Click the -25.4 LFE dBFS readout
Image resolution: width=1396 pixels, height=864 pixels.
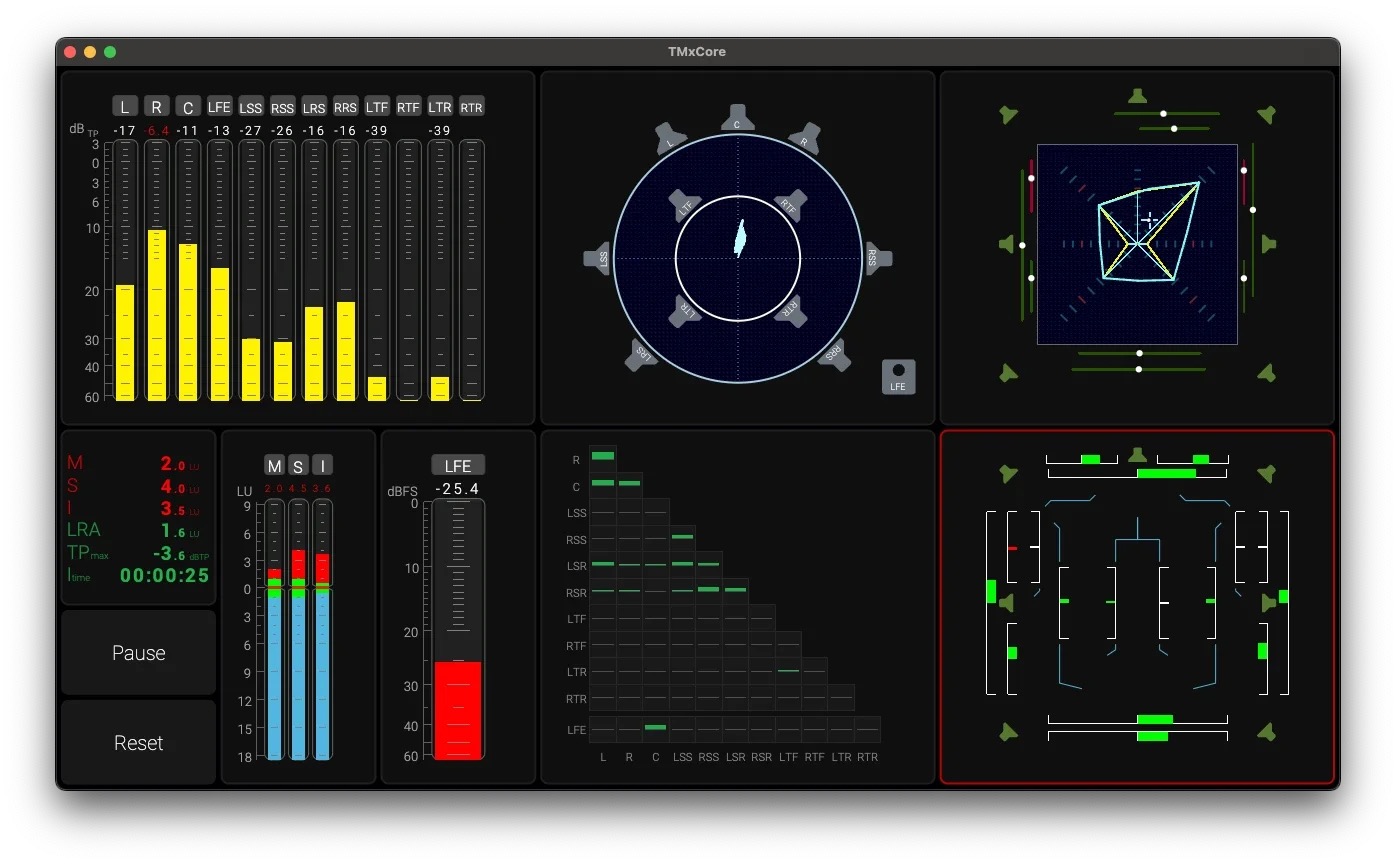point(458,489)
